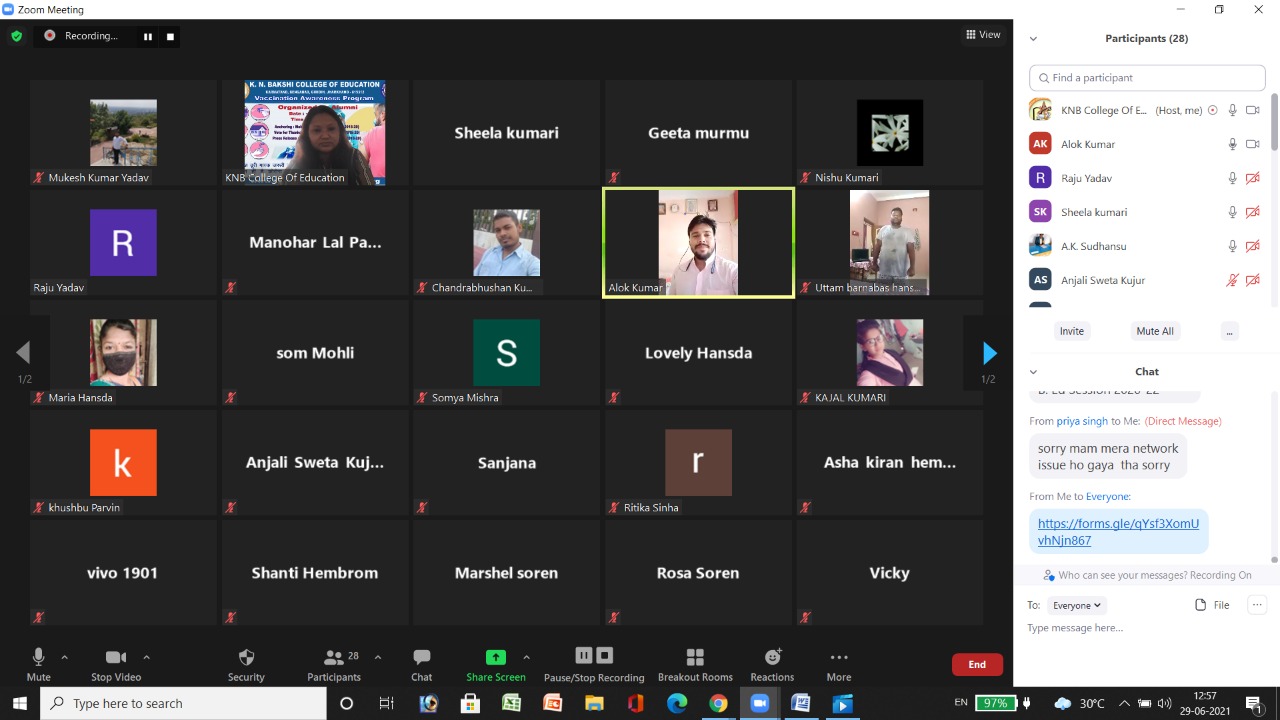The height and width of the screenshot is (720, 1280).
Task: Toggle Alok Kumar's microphone in participant list
Action: [1233, 144]
